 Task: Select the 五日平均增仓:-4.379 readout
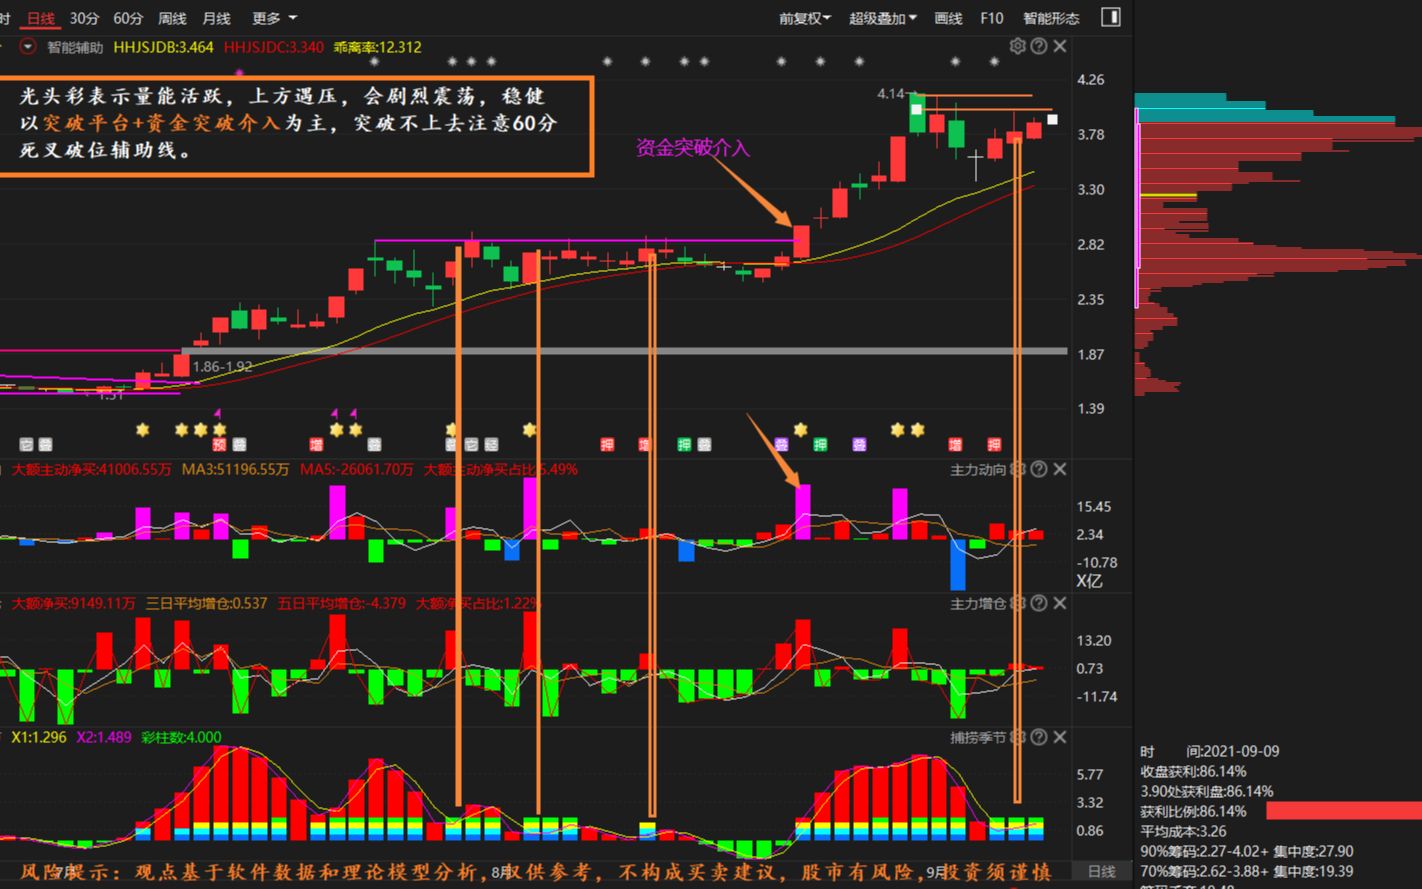coord(342,603)
